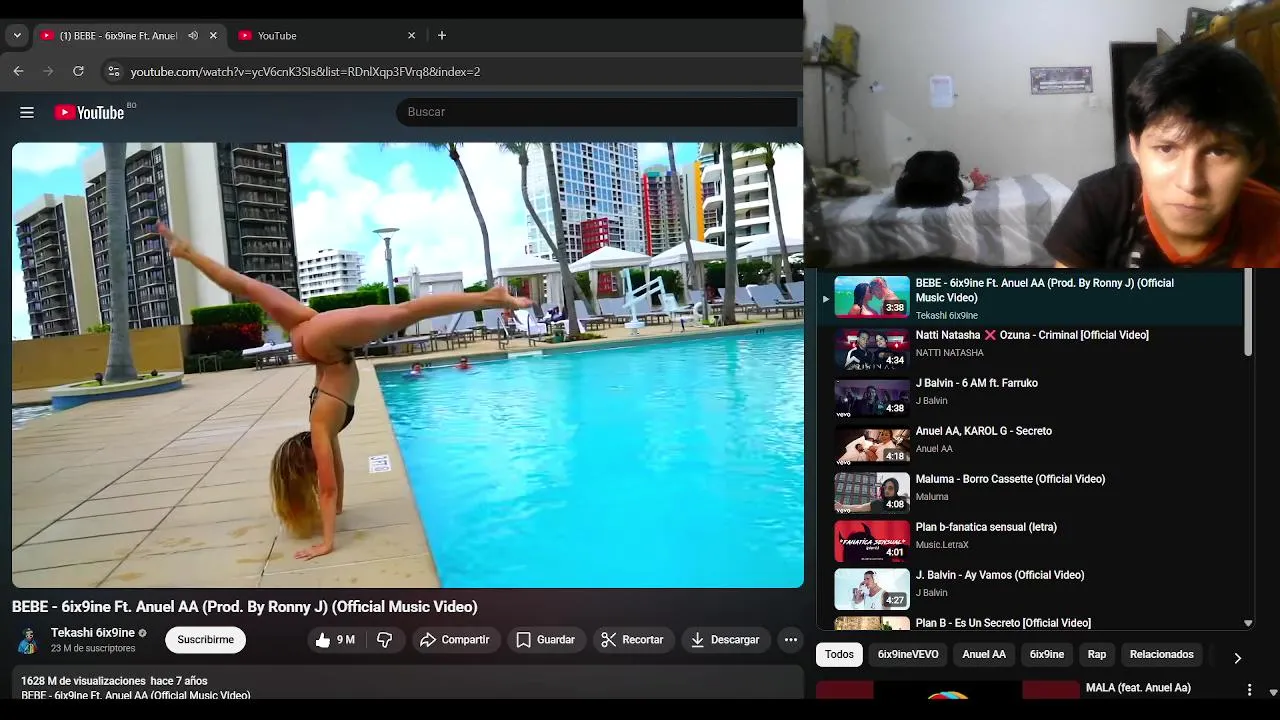Show more filter chips with right chevron
This screenshot has height=720, width=1280.
(x=1237, y=657)
